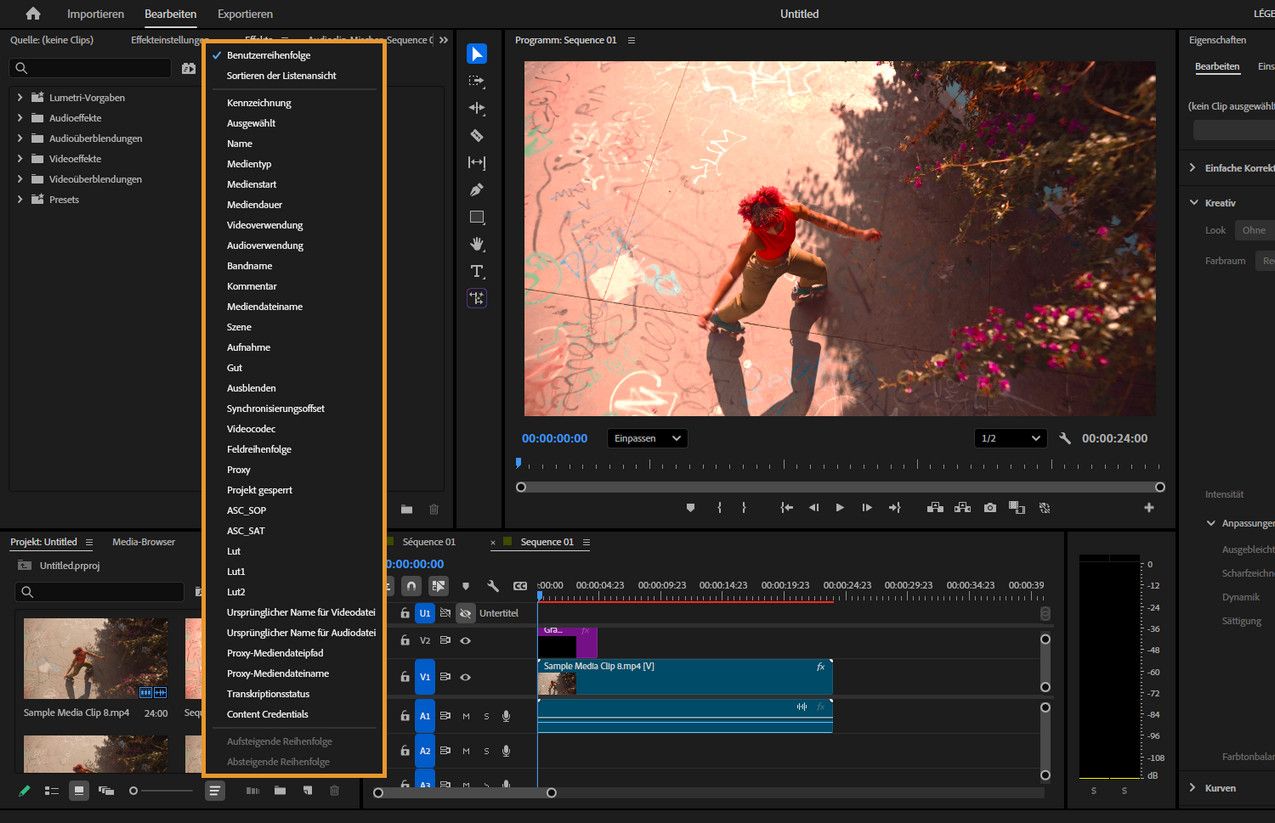The width and height of the screenshot is (1275, 823).
Task: Click the export frame camera icon
Action: tap(990, 508)
